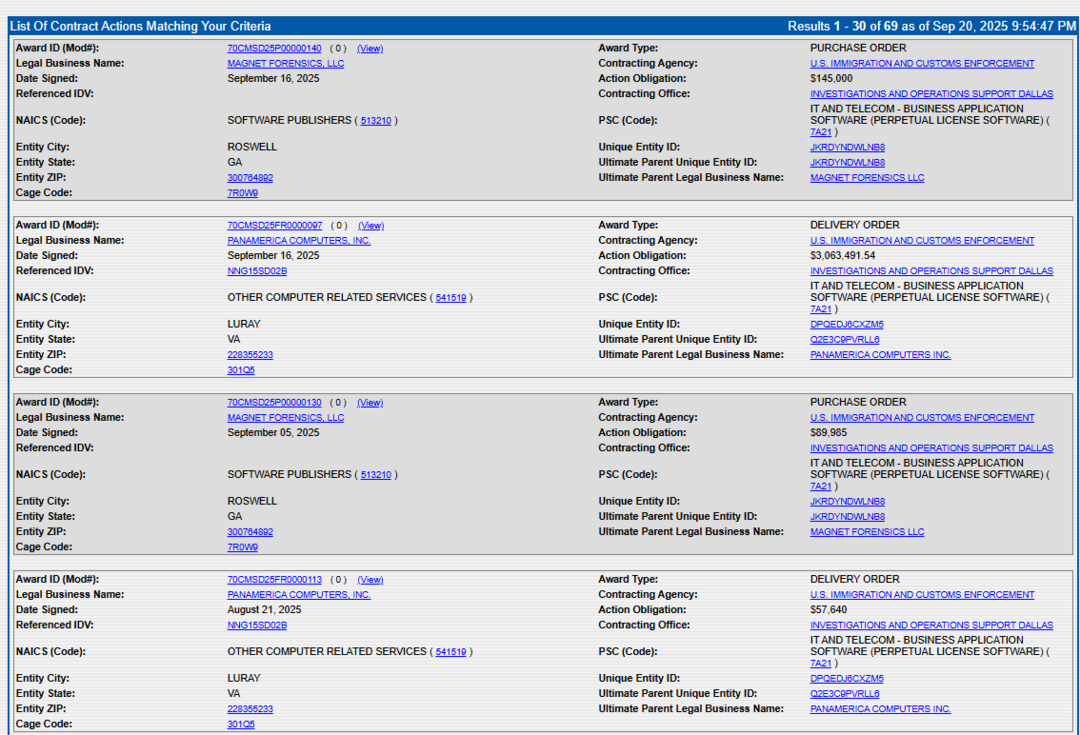Screen dimensions: 1080x735
Task: Select the $89,985 action obligation value
Action: click(829, 433)
